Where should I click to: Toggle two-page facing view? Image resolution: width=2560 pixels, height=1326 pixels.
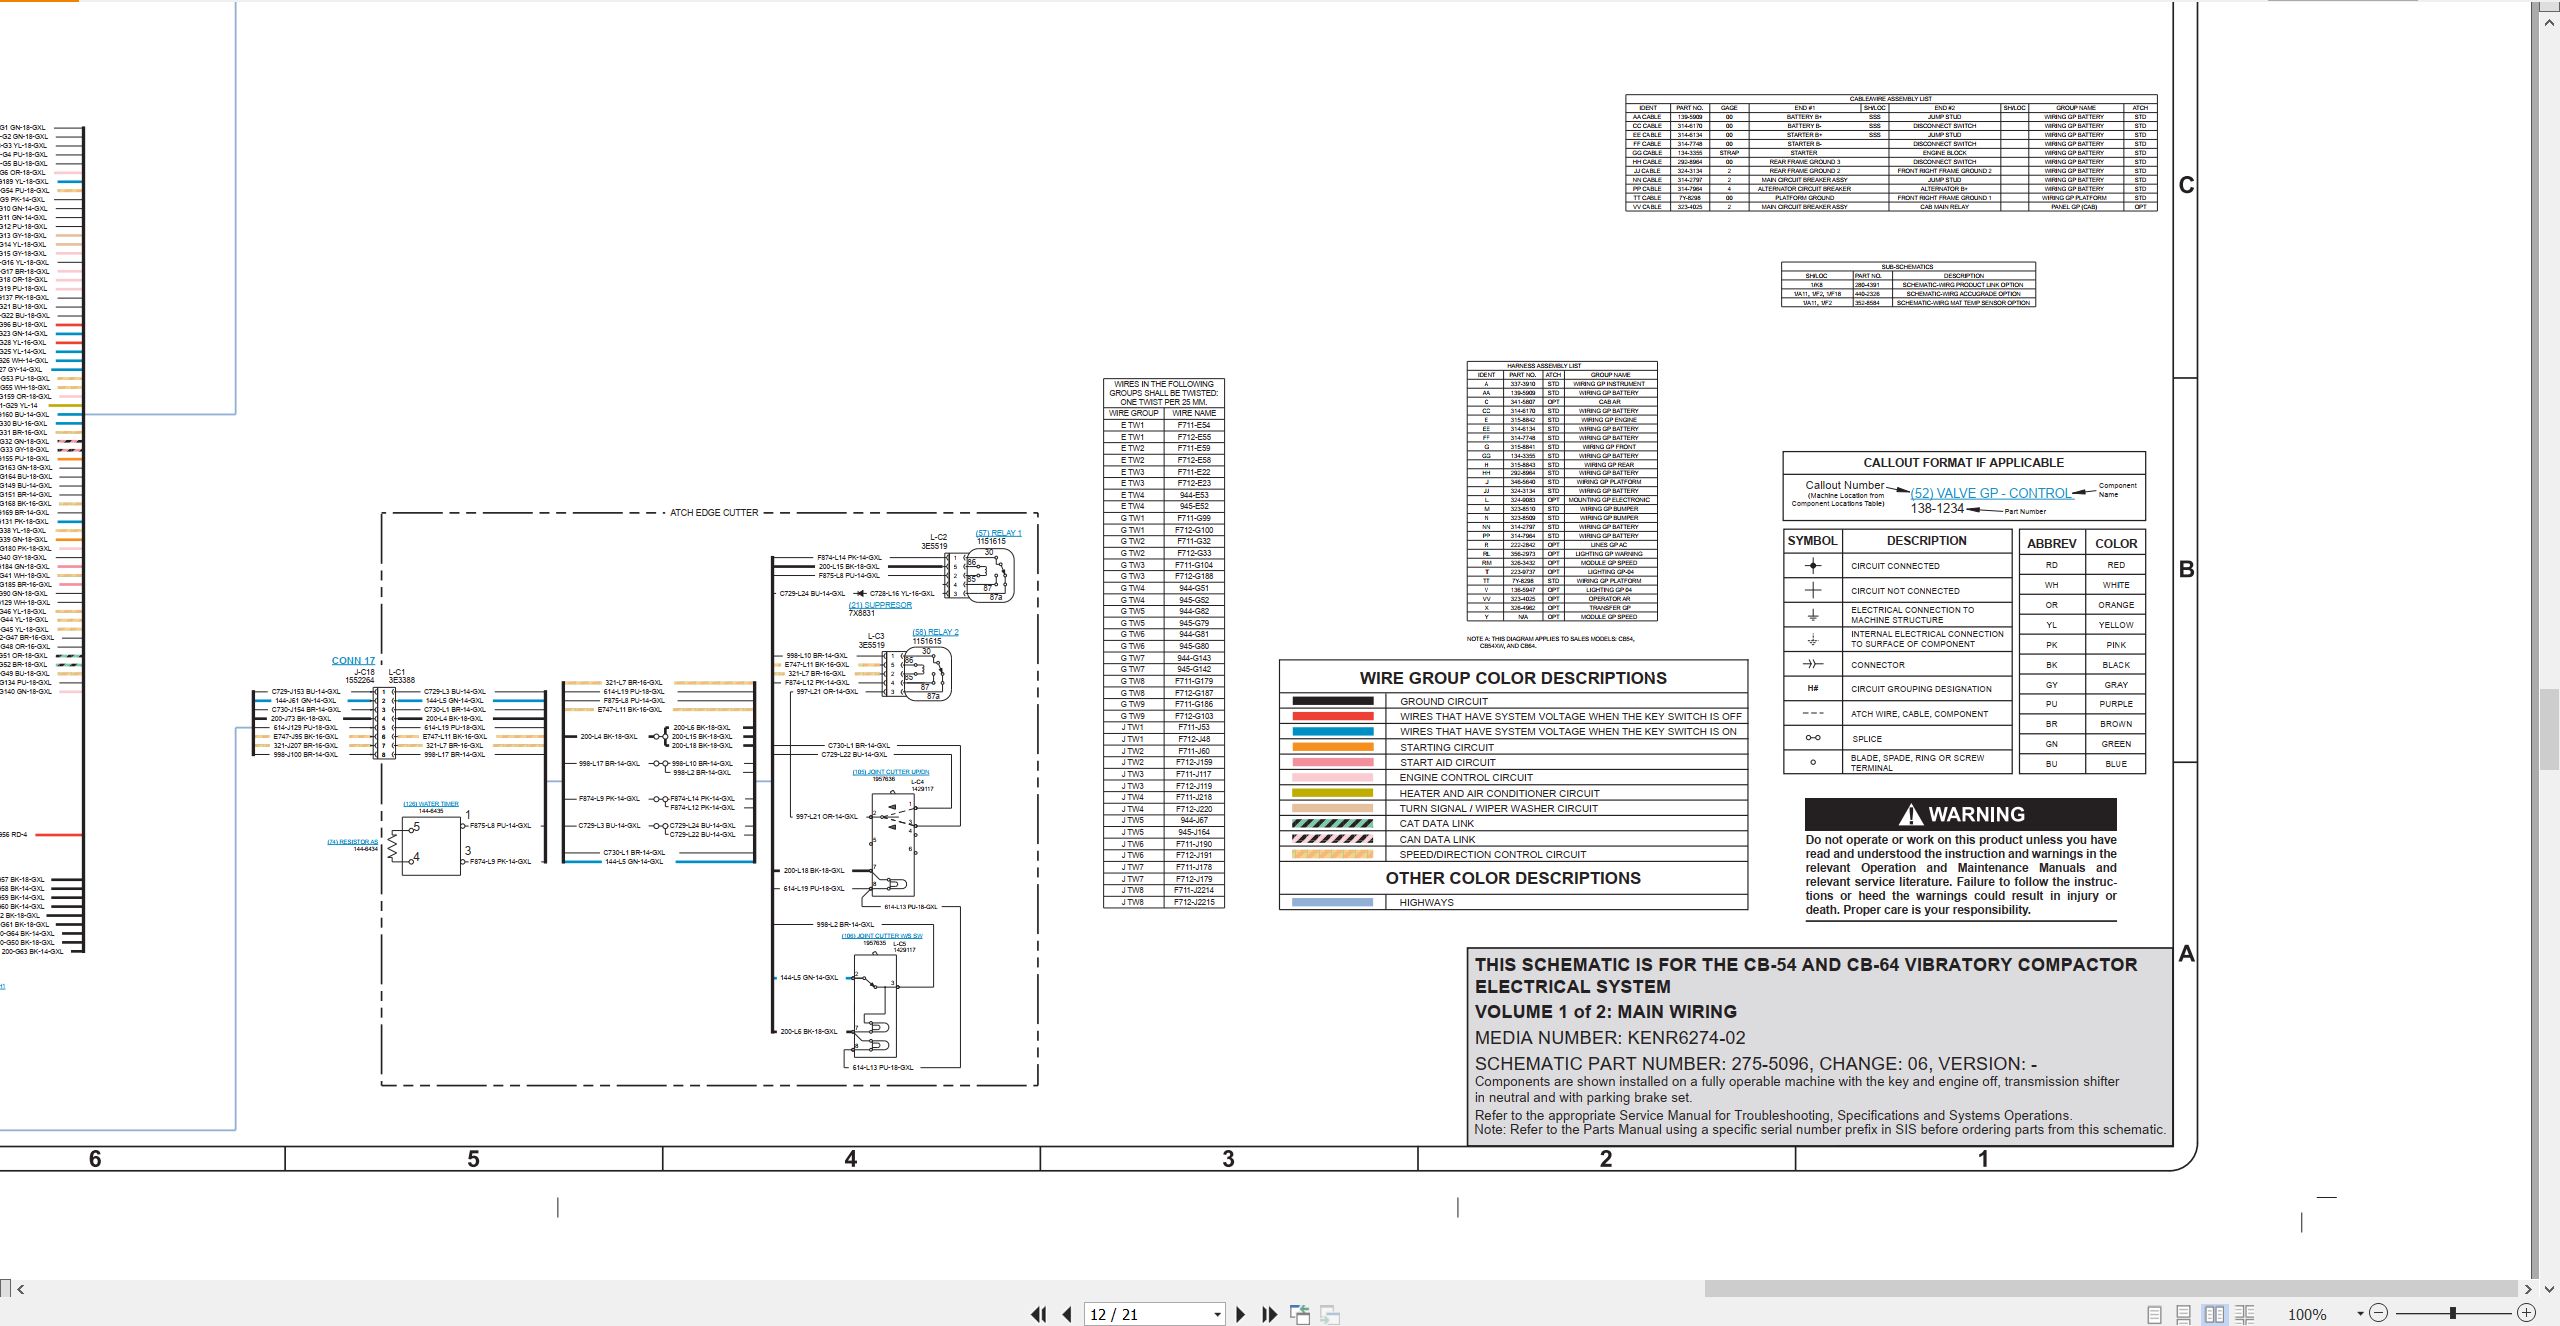click(2215, 1314)
